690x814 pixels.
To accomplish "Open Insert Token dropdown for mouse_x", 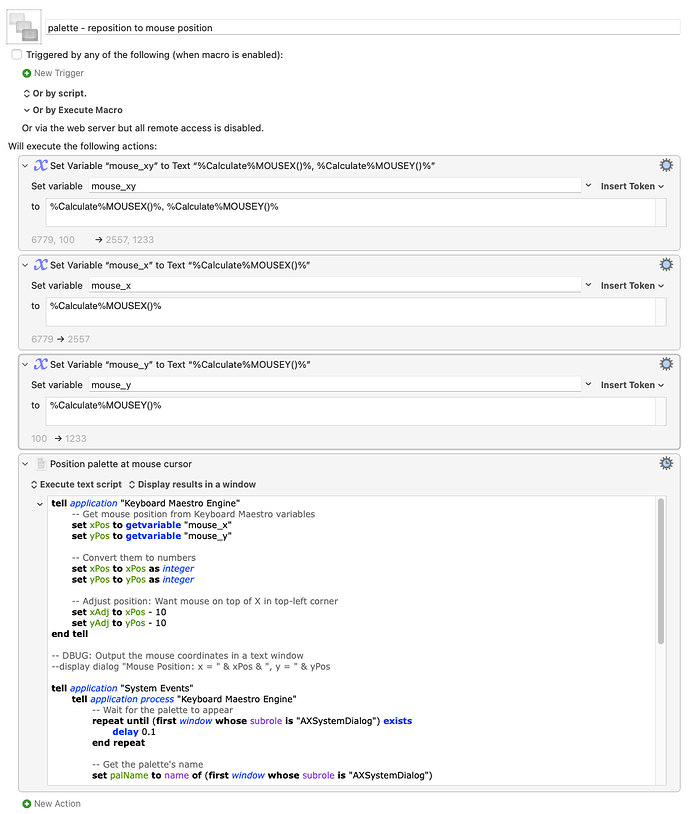I will click(x=632, y=286).
